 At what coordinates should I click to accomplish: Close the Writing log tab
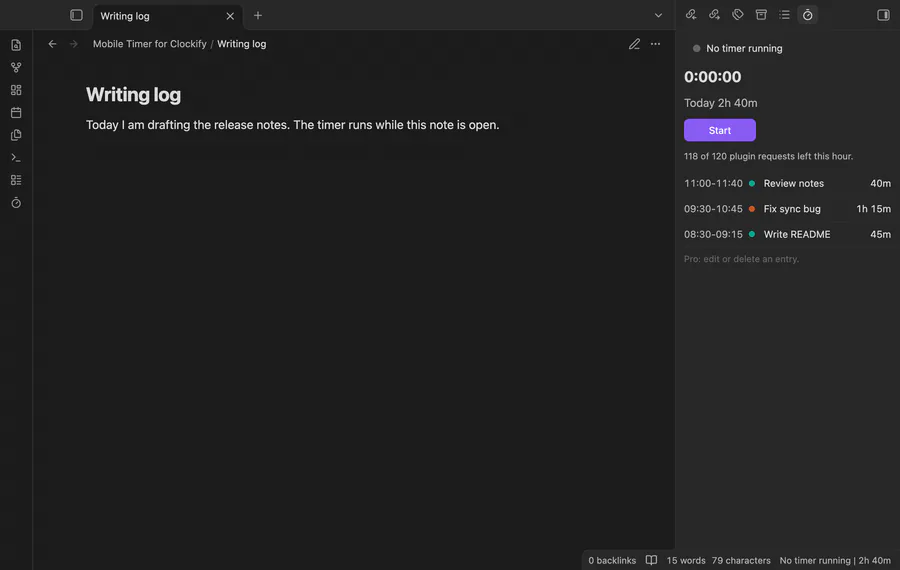pos(230,16)
